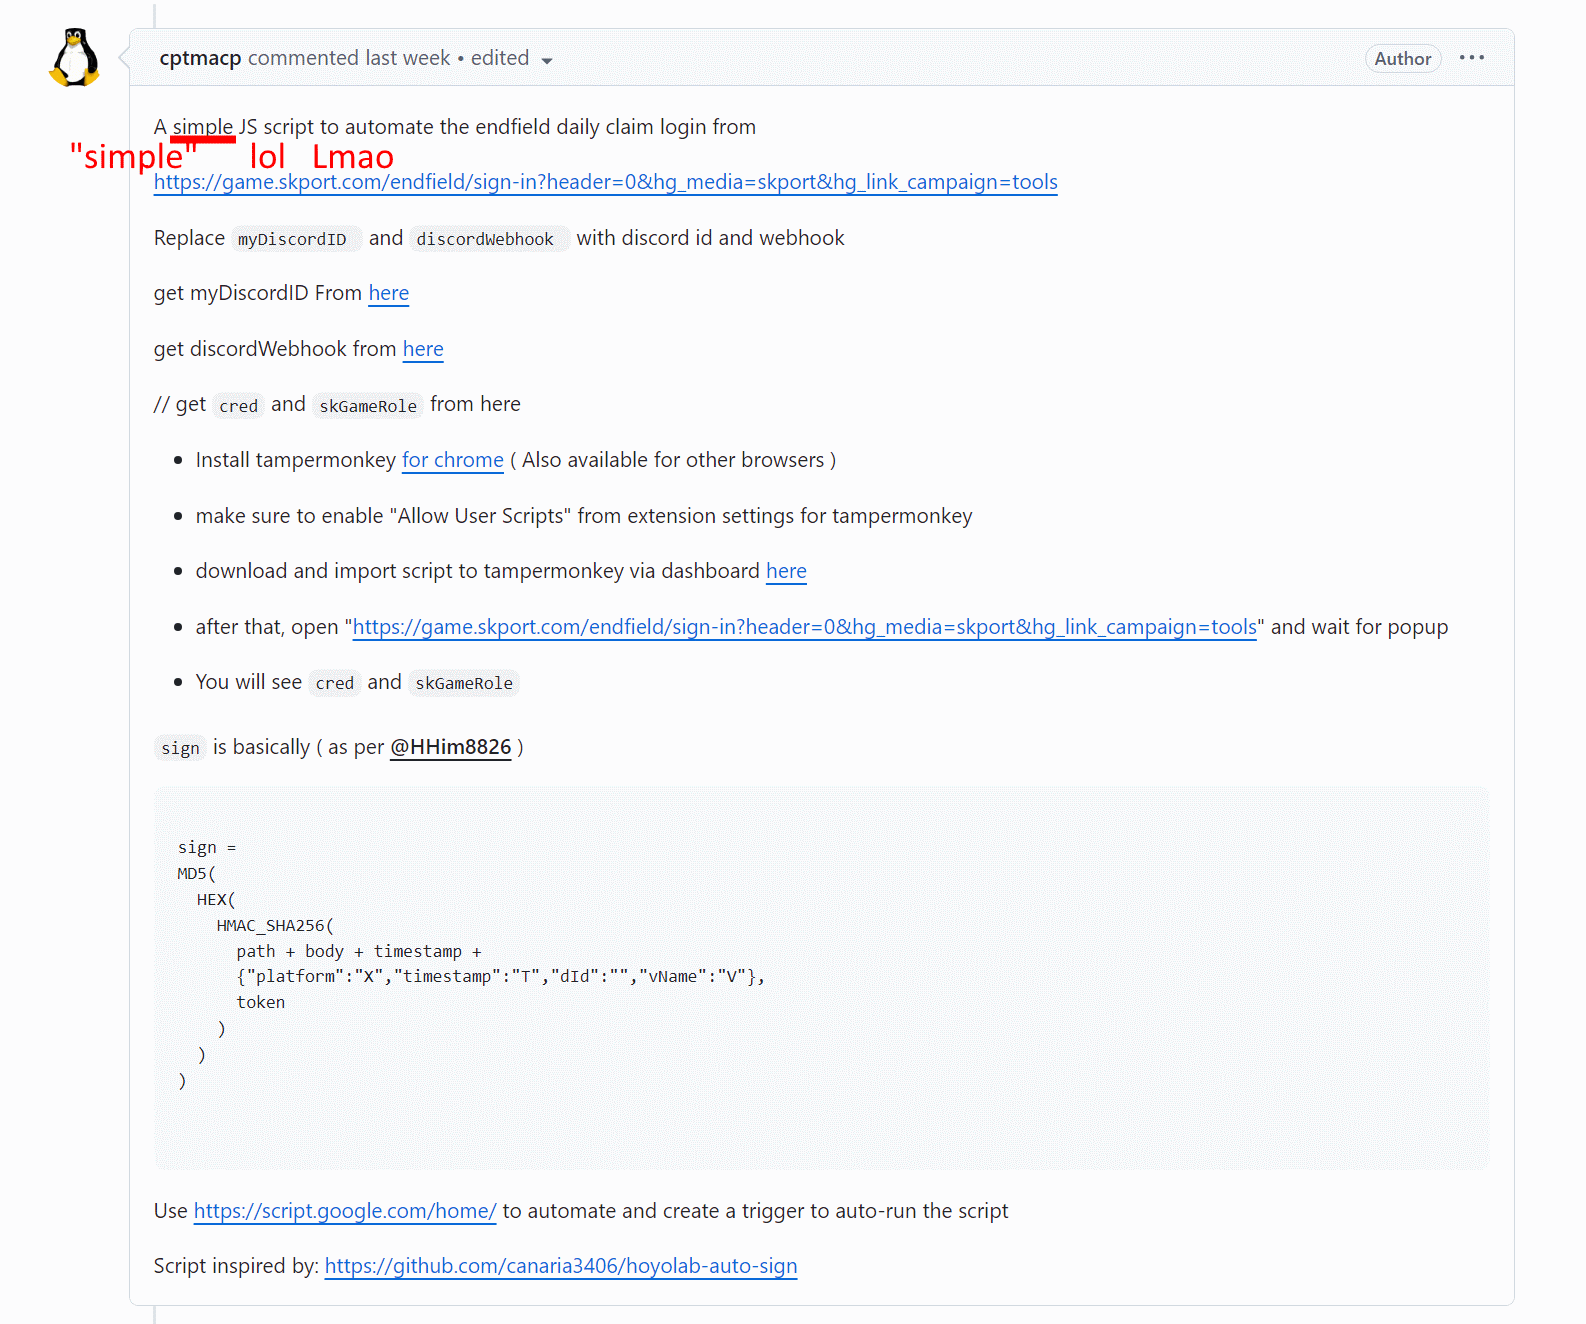Click the cred code in '// get' line

pos(239,406)
